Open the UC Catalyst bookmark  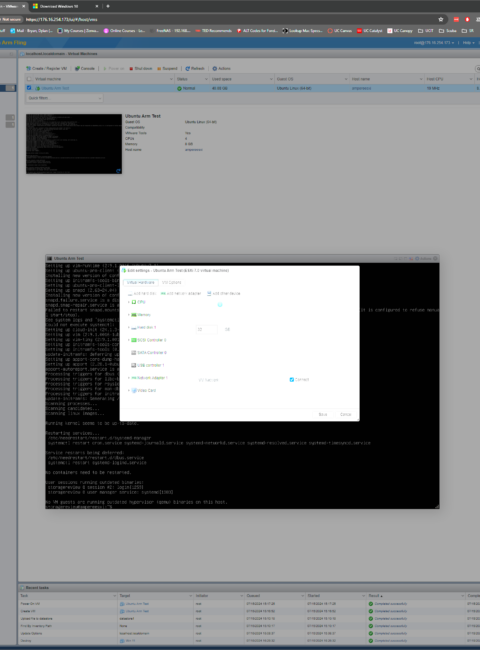(370, 31)
